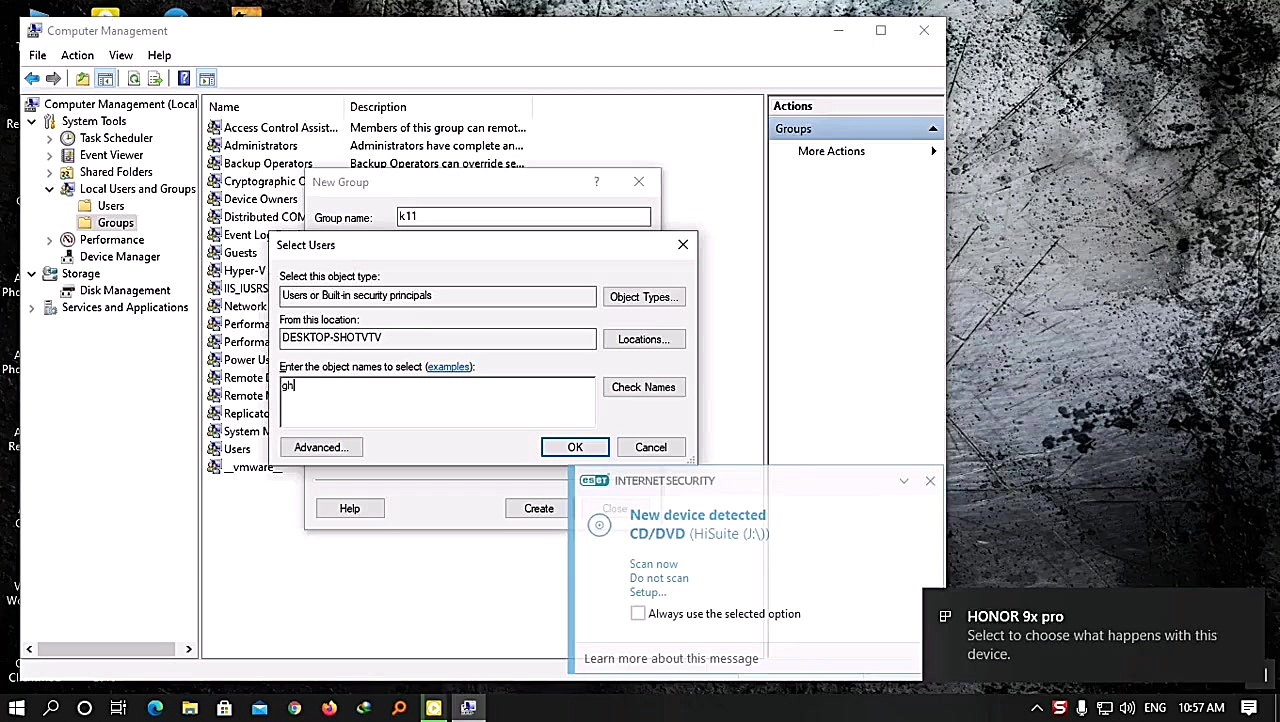Collapse the System Tools tree node
The image size is (1280, 722).
pyautogui.click(x=32, y=121)
